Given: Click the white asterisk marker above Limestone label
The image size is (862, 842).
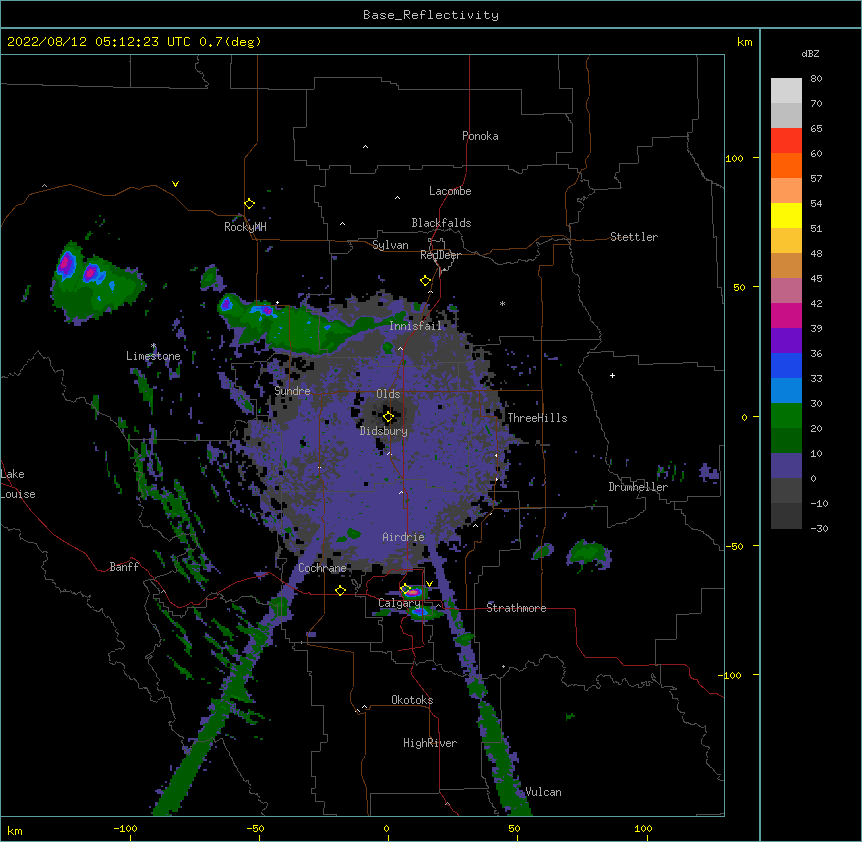Looking at the screenshot, I should pos(153,346).
